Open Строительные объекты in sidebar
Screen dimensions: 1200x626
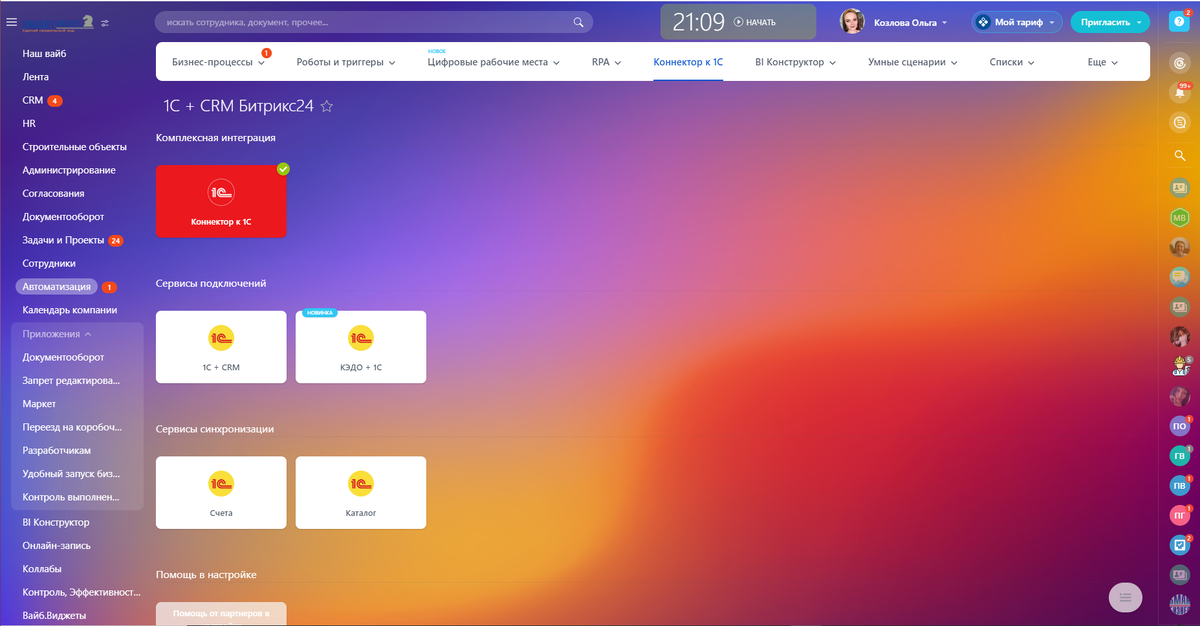pyautogui.click(x=75, y=147)
